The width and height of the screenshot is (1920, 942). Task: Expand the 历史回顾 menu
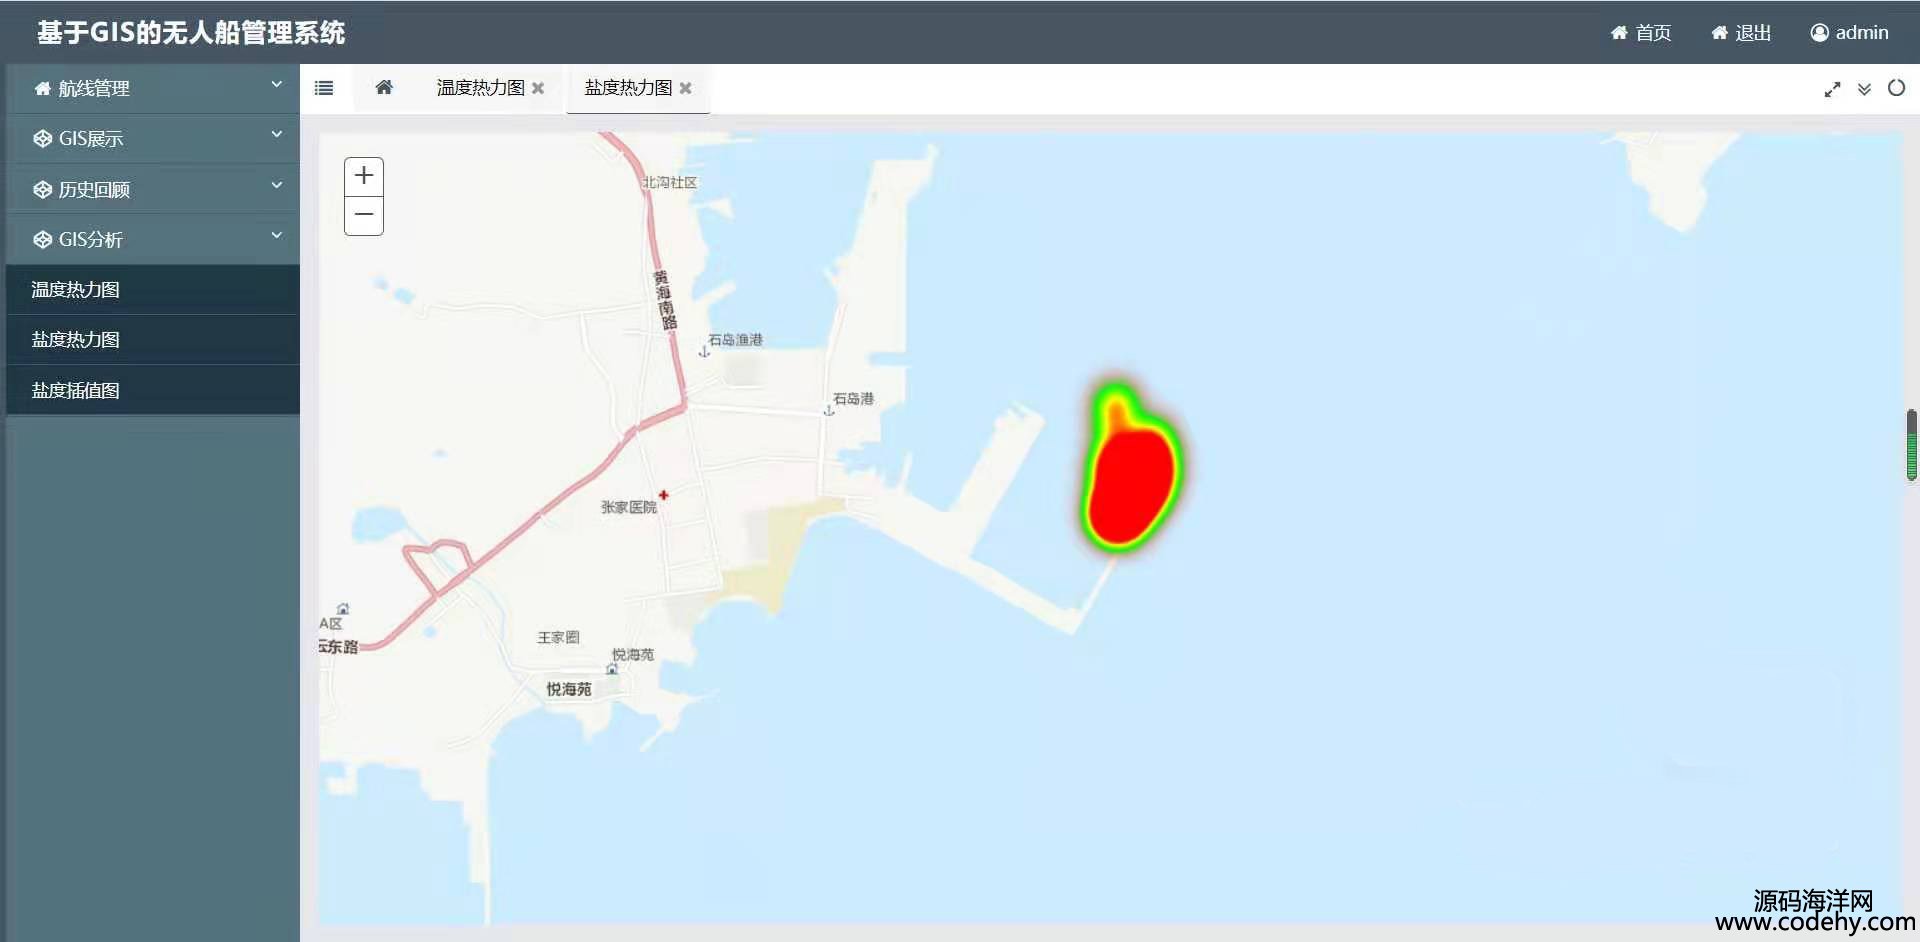[x=153, y=189]
